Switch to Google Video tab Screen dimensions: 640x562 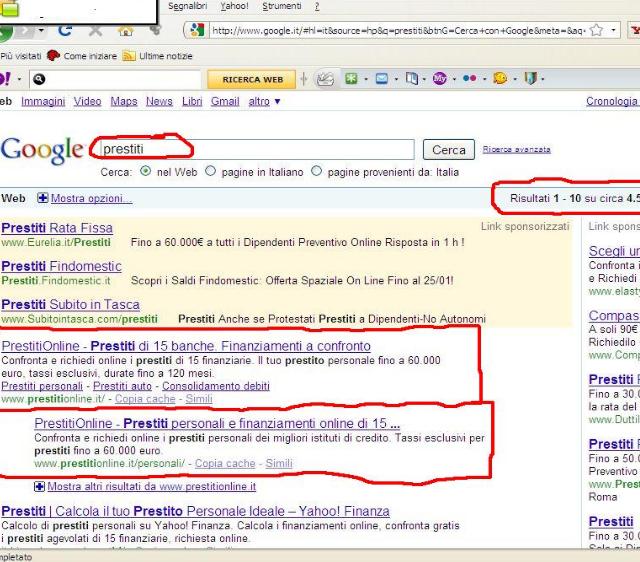[x=87, y=101]
